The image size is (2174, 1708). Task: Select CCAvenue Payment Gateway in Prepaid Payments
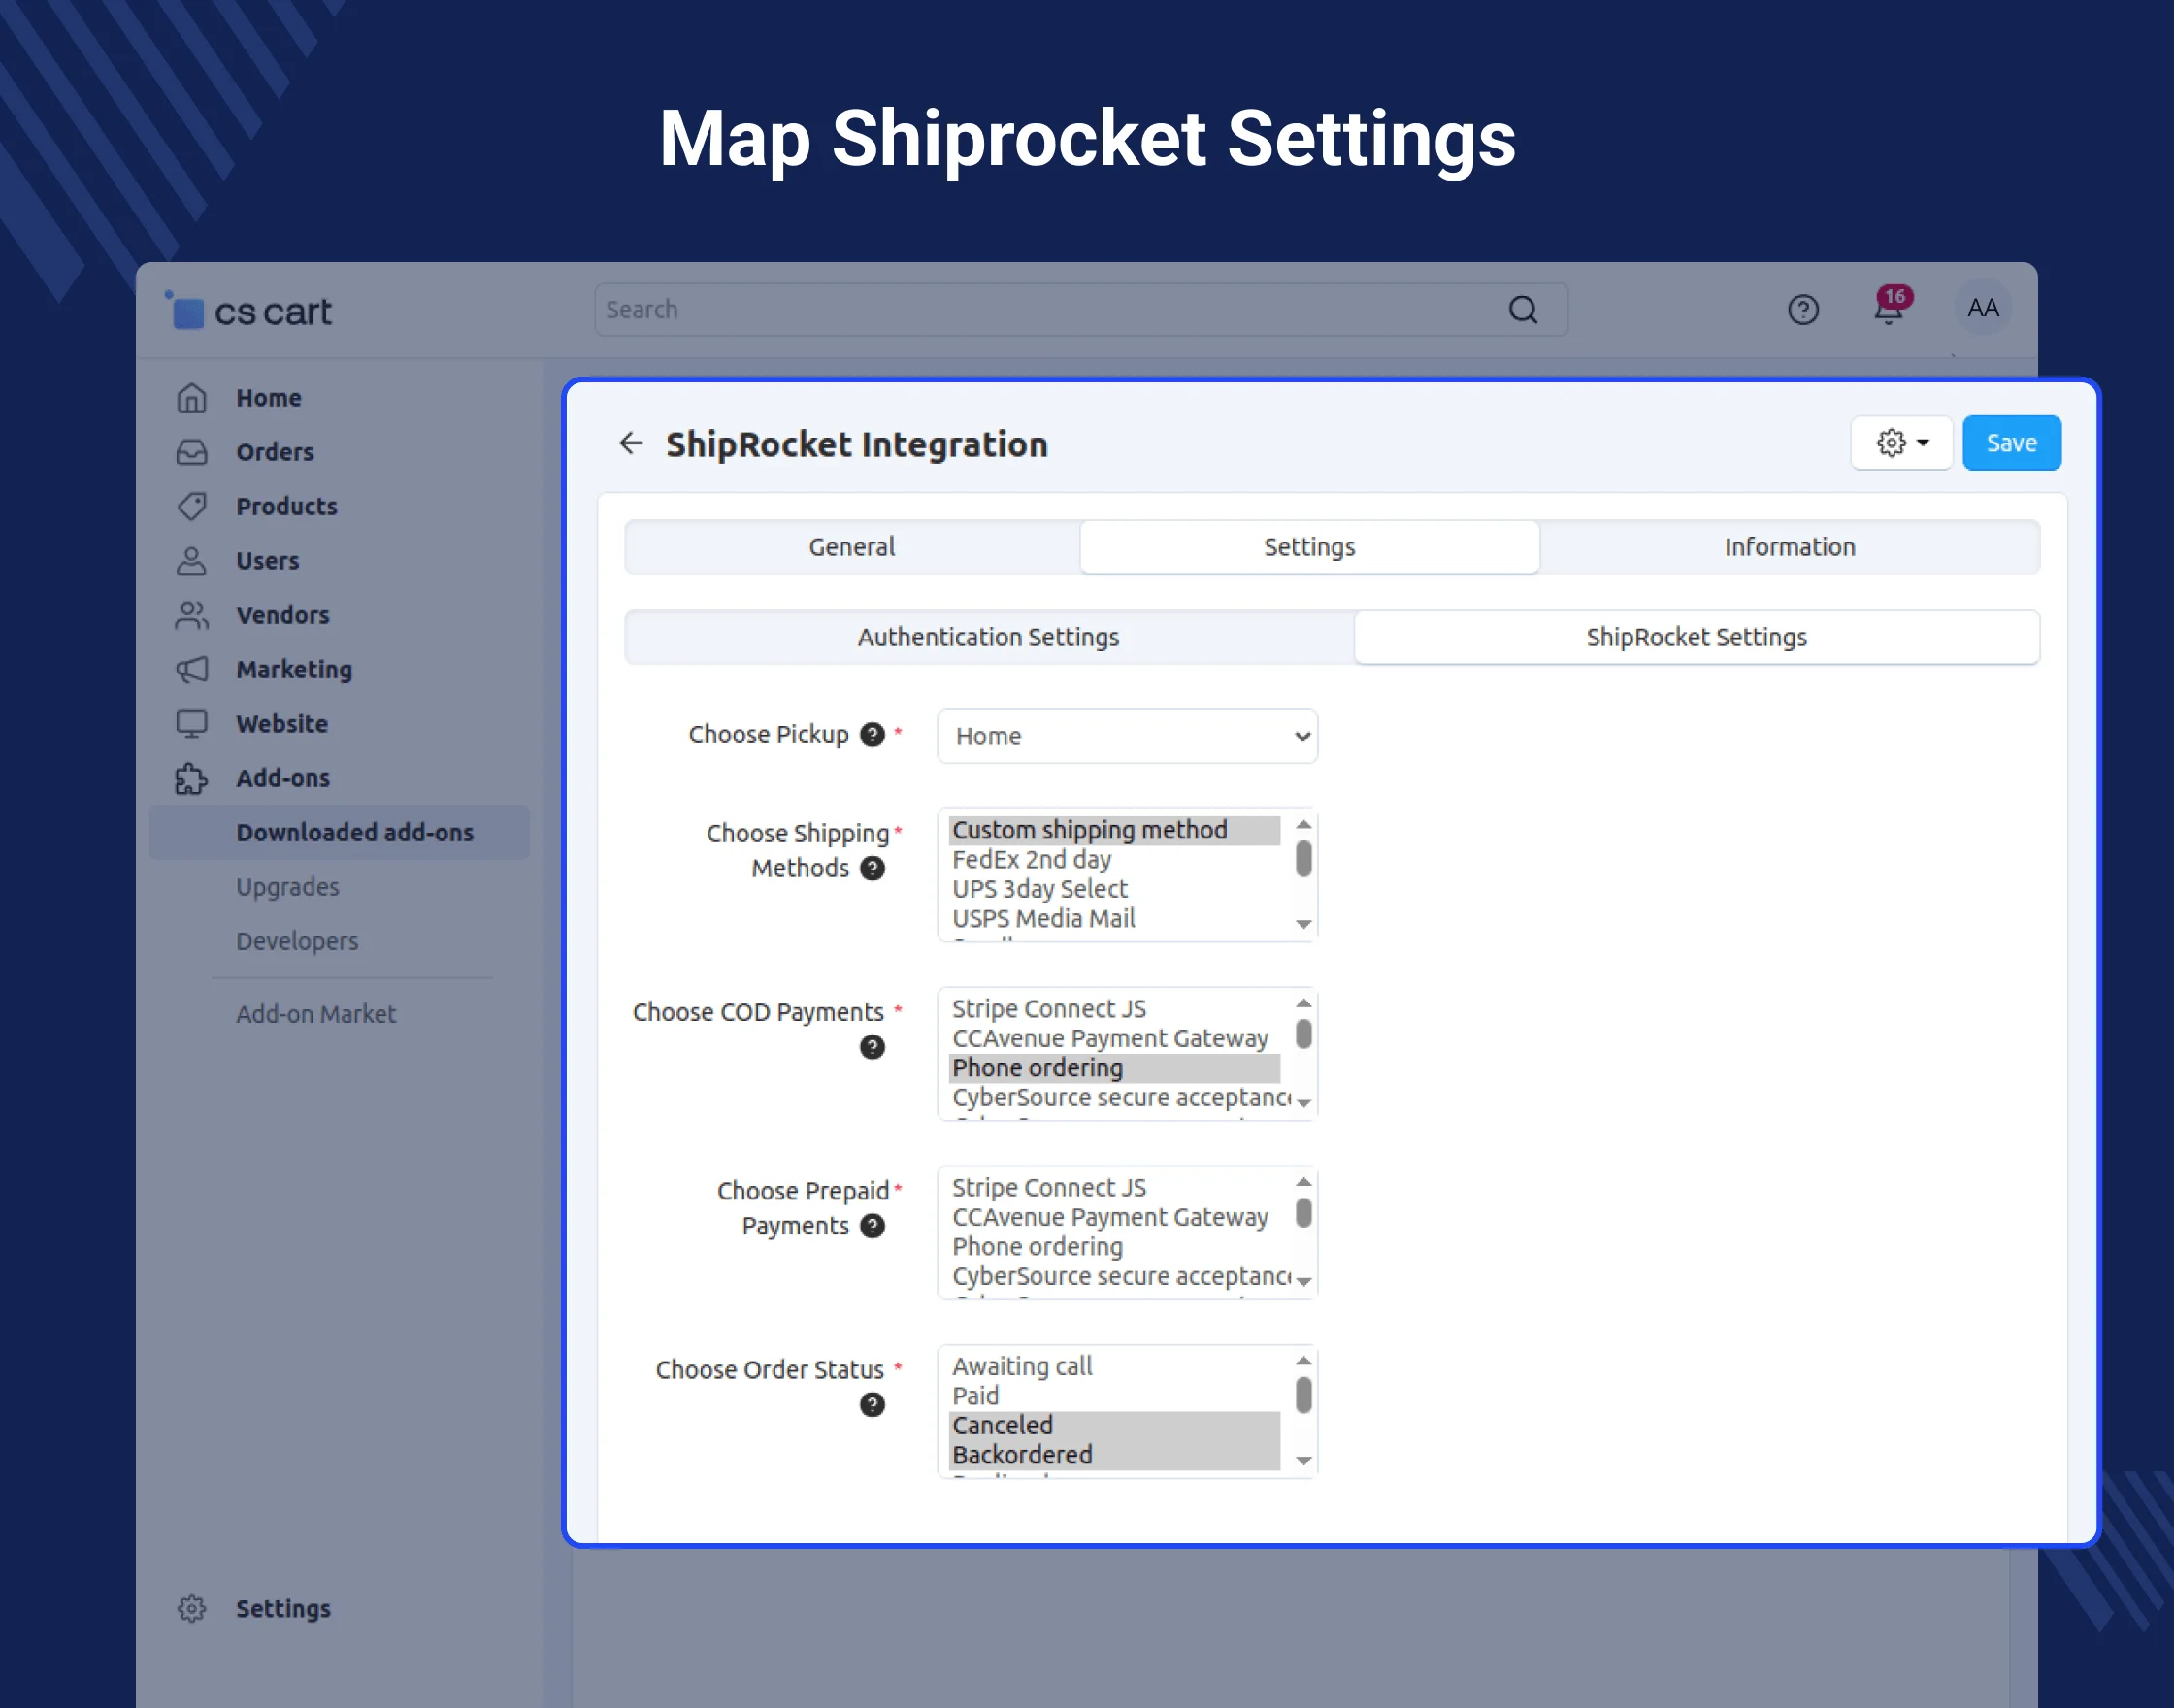[1109, 1218]
